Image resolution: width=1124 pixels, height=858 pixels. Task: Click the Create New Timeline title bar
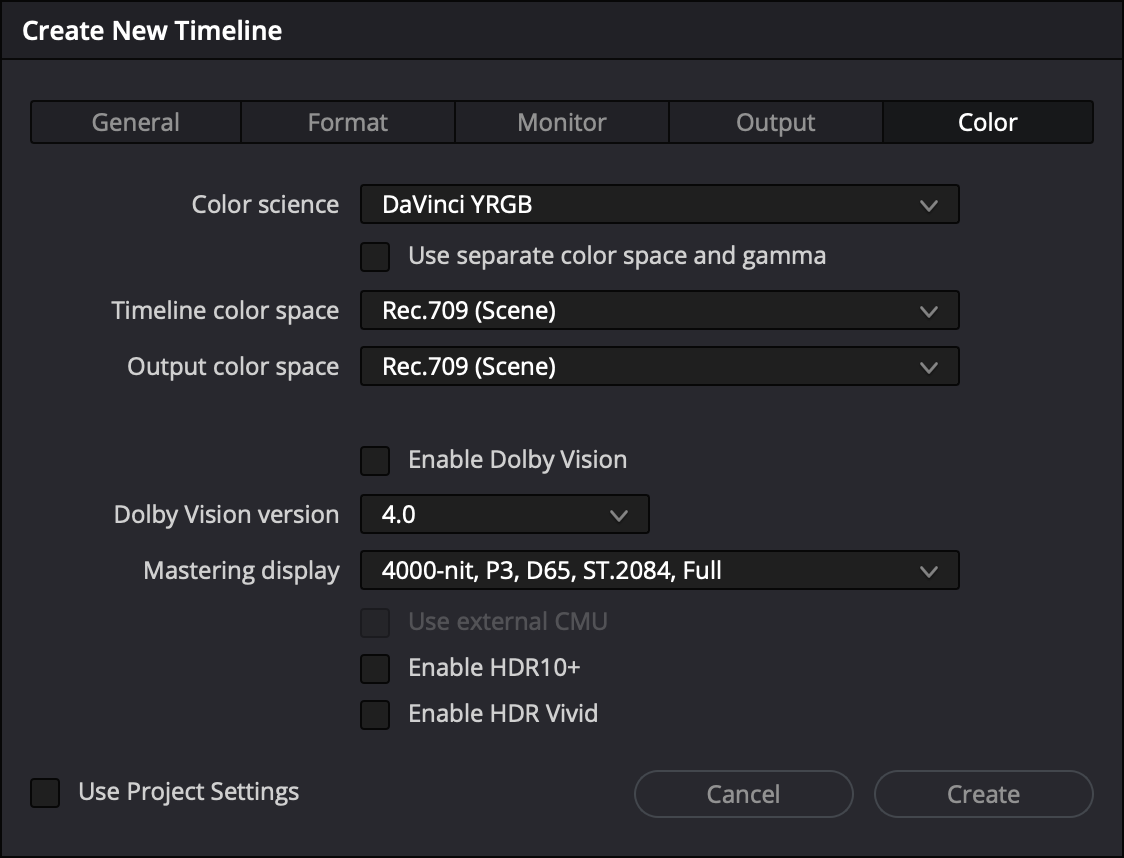click(x=152, y=31)
